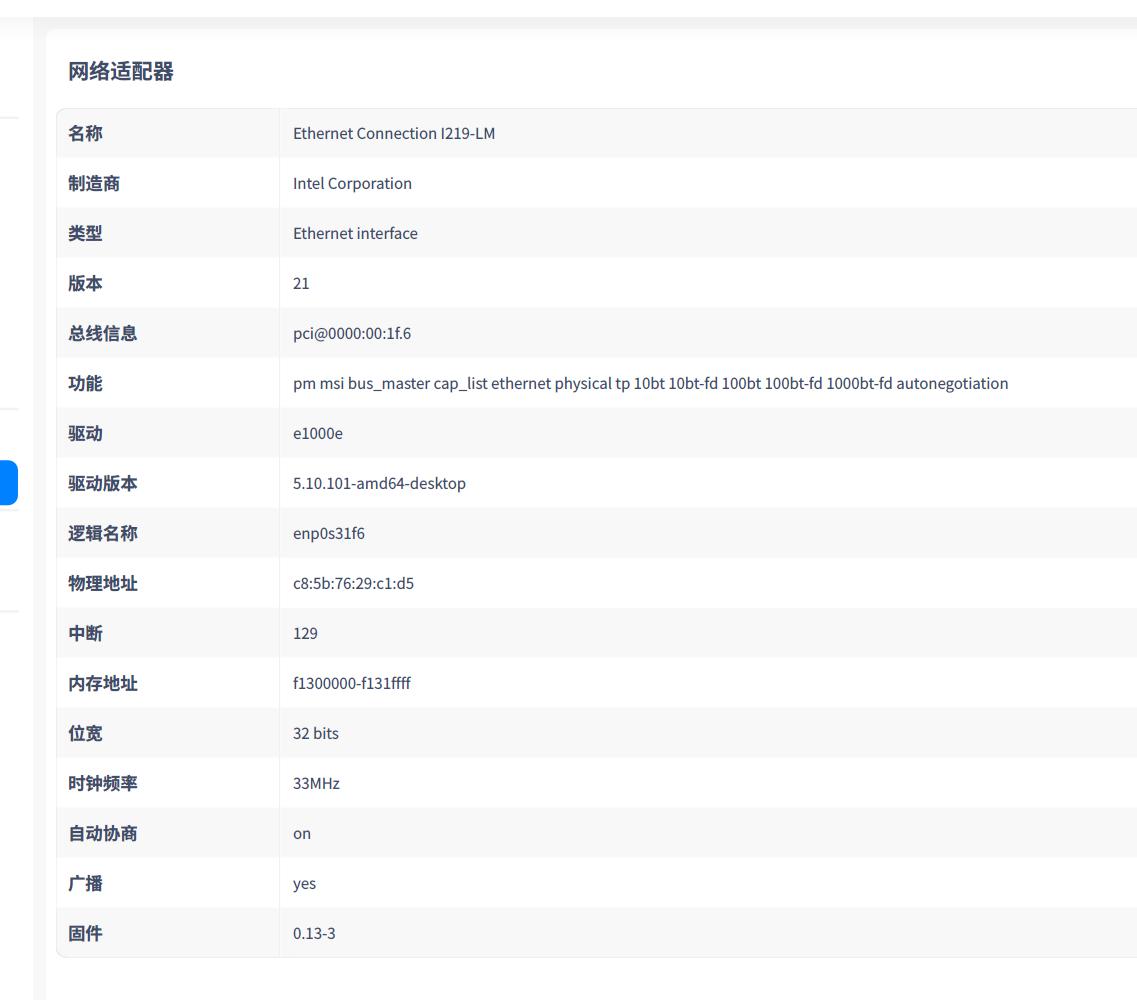This screenshot has width=1137, height=1000.
Task: Click the 5.10.101-amd64-desktop driver version value
Action: [379, 483]
